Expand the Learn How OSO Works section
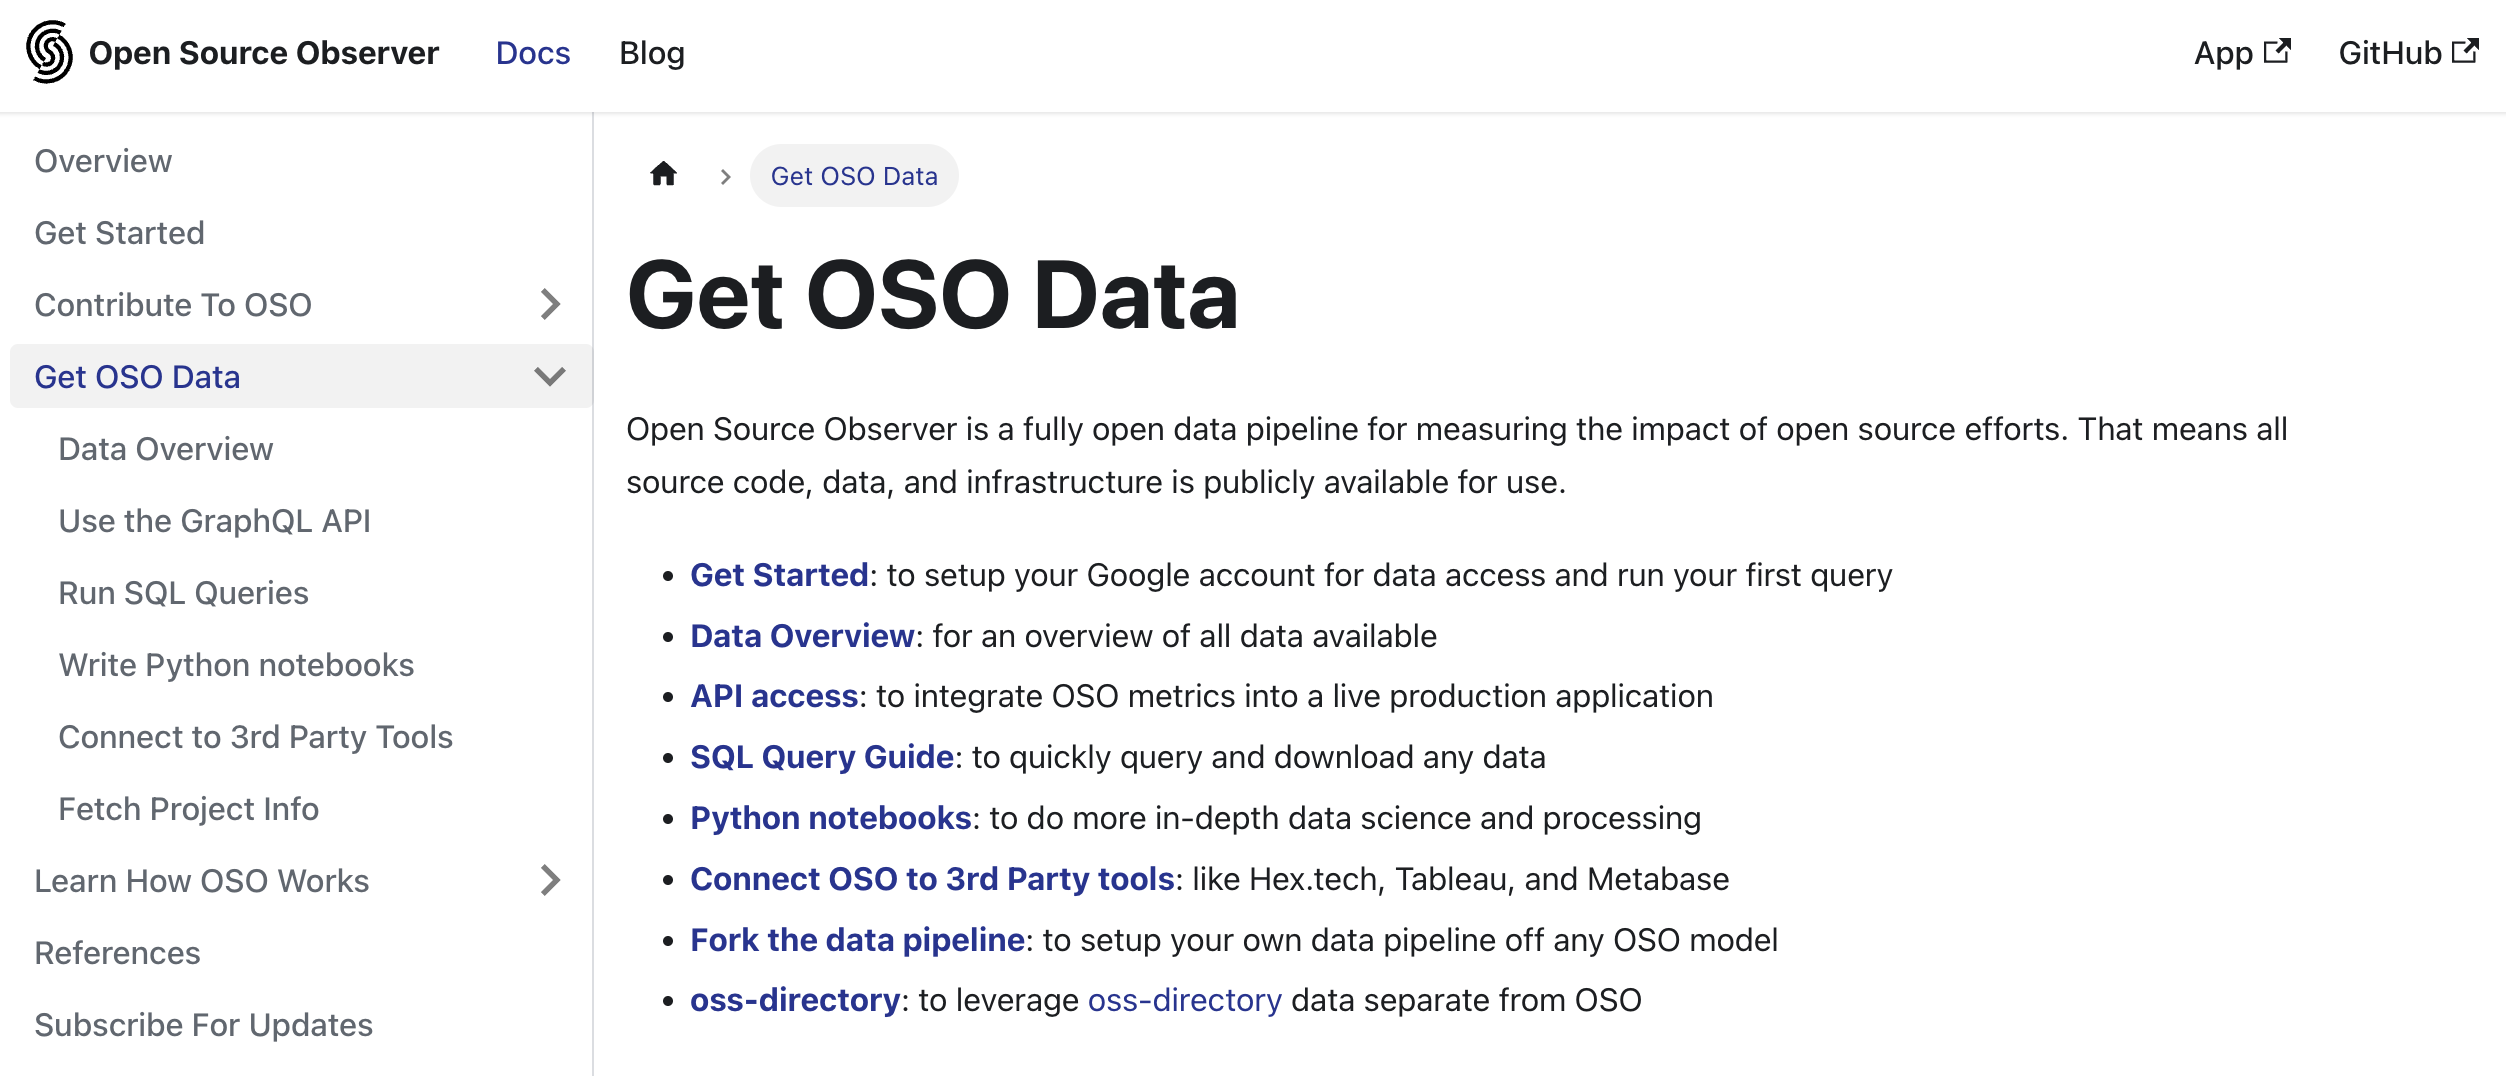This screenshot has height=1076, width=2506. pyautogui.click(x=550, y=880)
